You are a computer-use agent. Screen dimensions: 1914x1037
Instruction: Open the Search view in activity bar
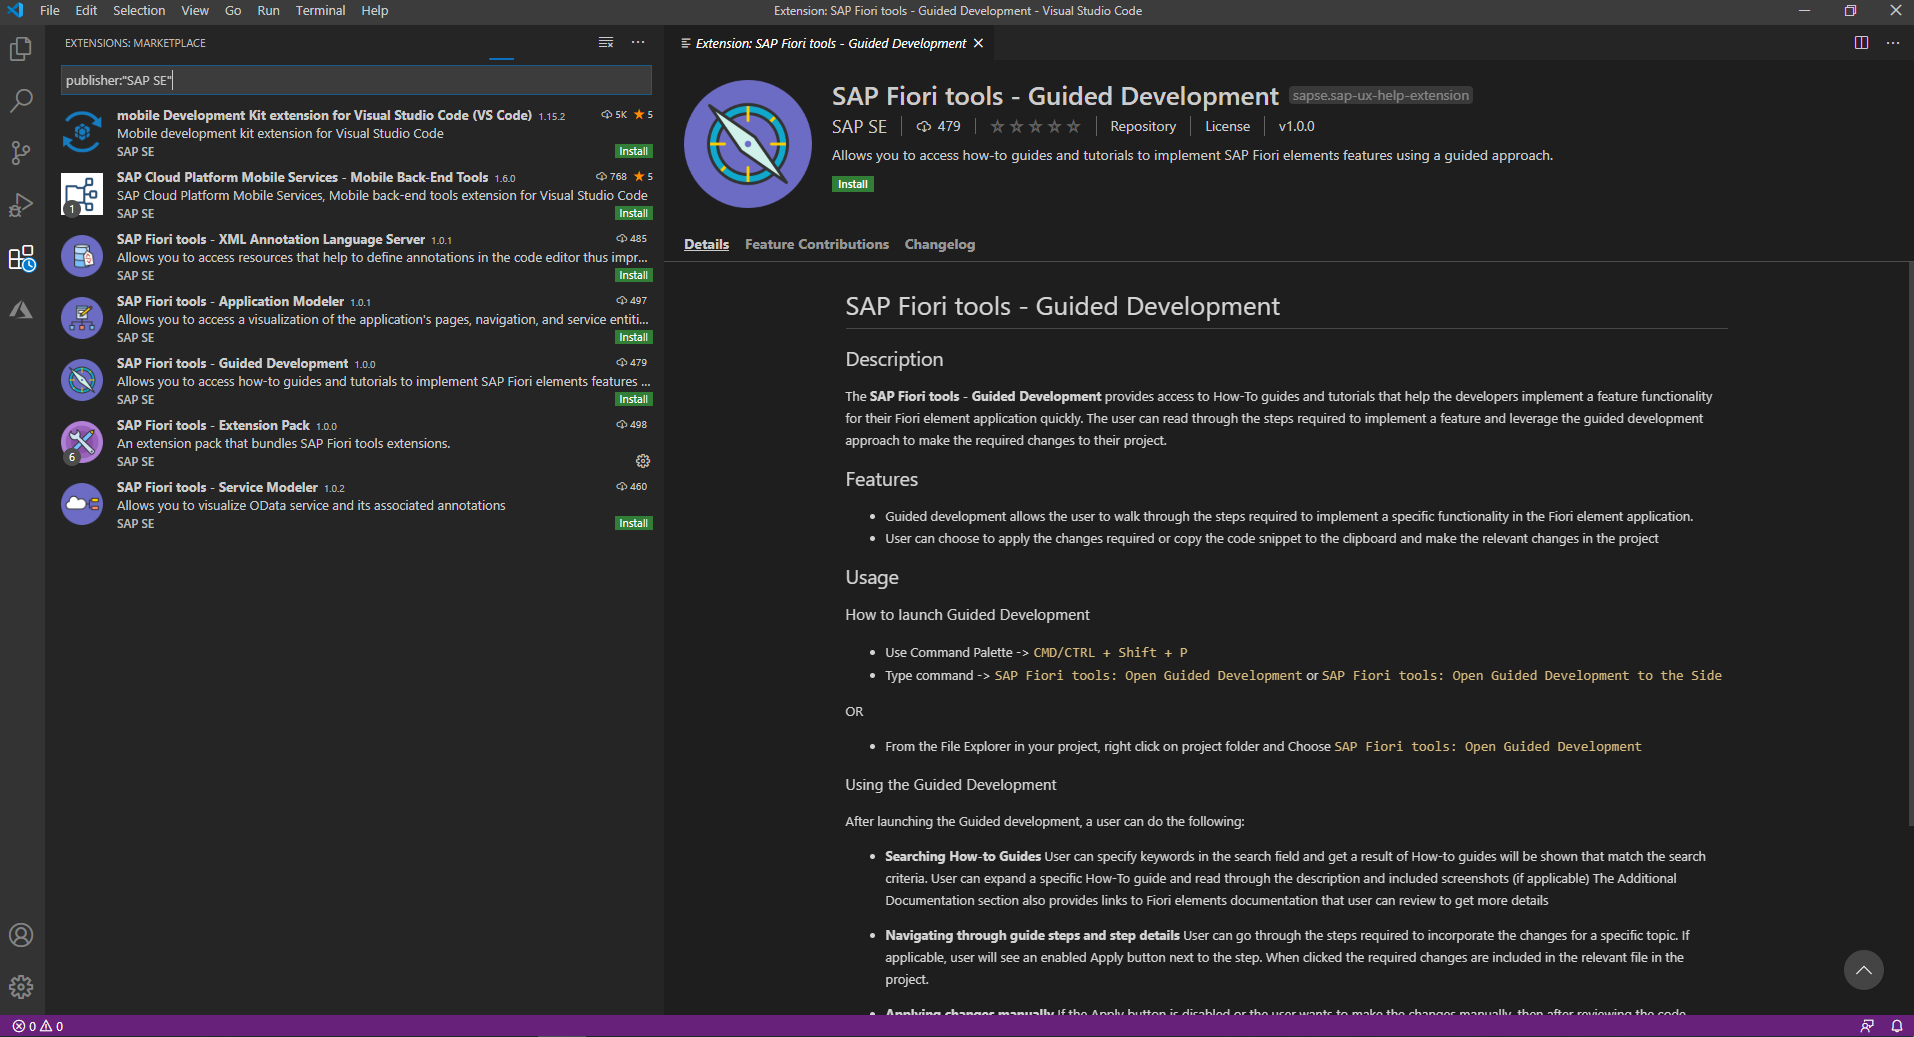pos(21,101)
